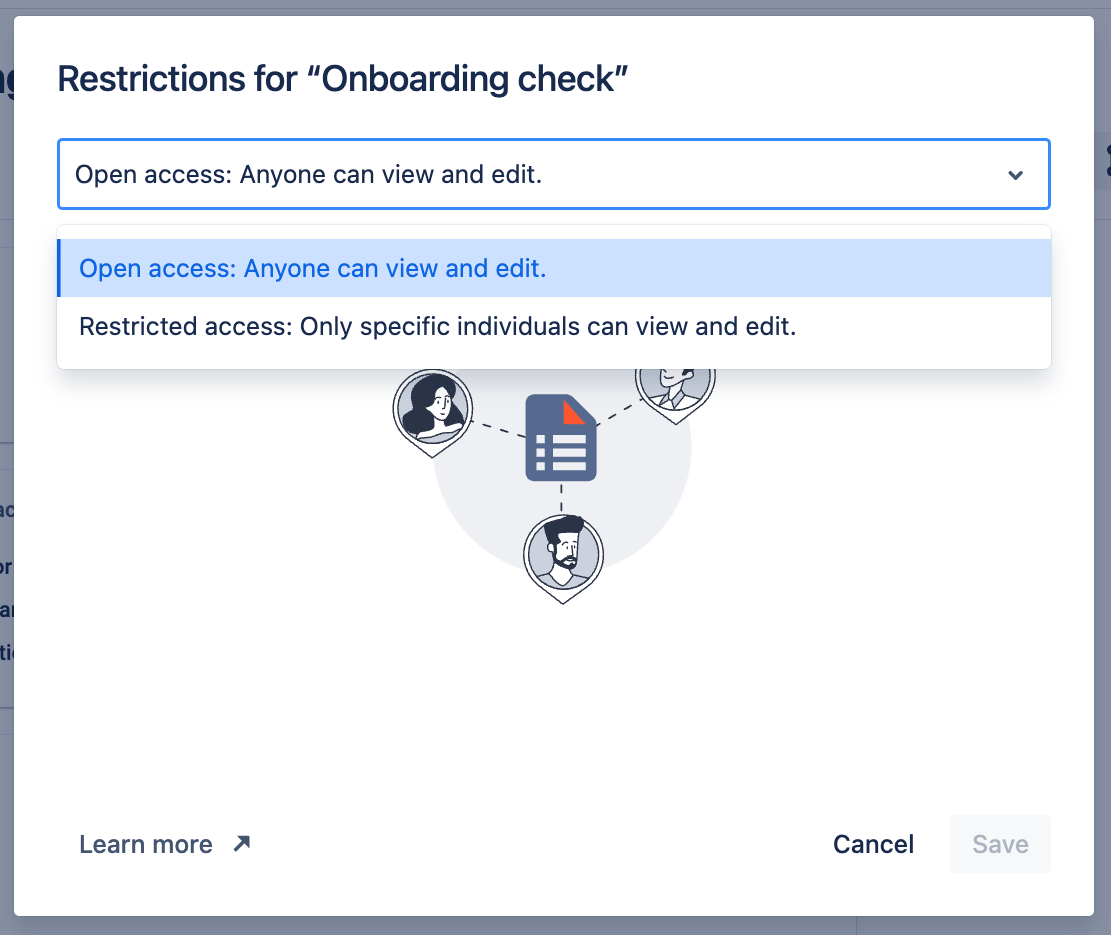The height and width of the screenshot is (935, 1111).
Task: Click the Save button
Action: click(x=999, y=844)
